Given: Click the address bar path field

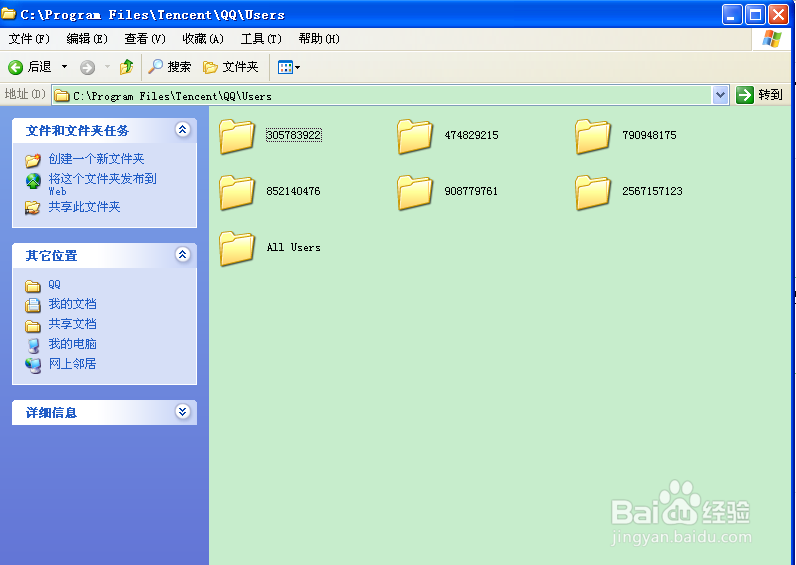Looking at the screenshot, I should (382, 95).
